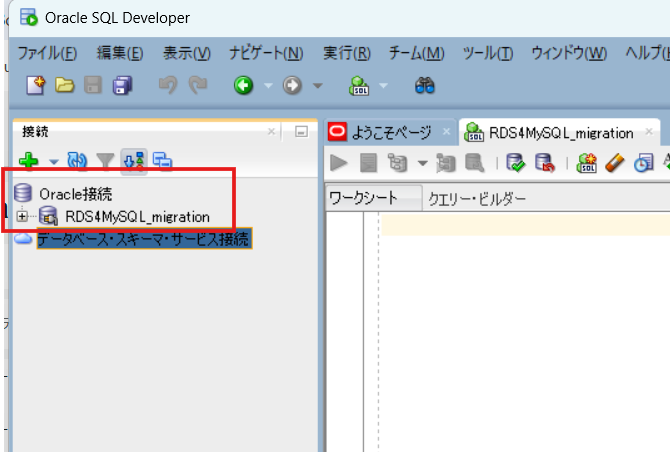
Task: Click into the SQL worksheet editor area
Action: click(526, 333)
